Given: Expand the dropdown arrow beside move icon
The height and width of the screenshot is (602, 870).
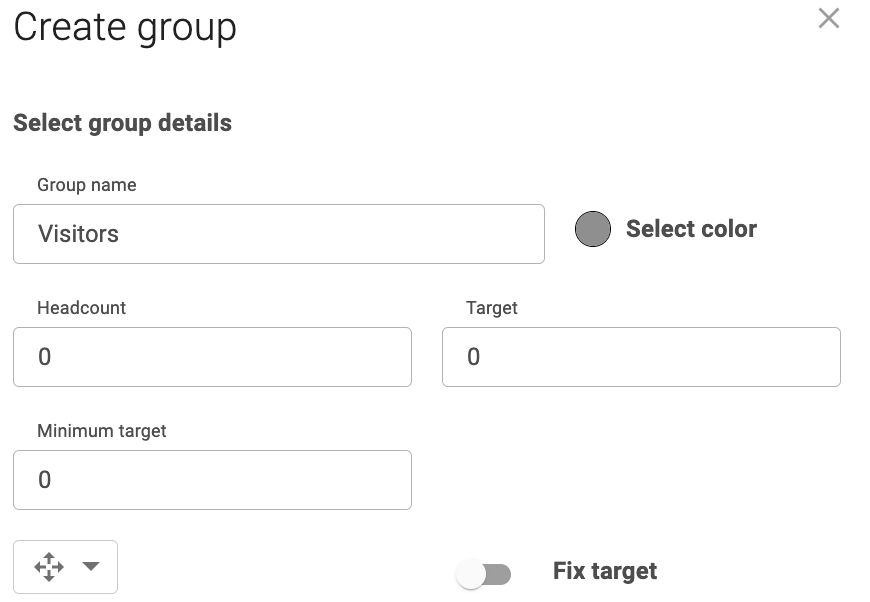Looking at the screenshot, I should (91, 566).
